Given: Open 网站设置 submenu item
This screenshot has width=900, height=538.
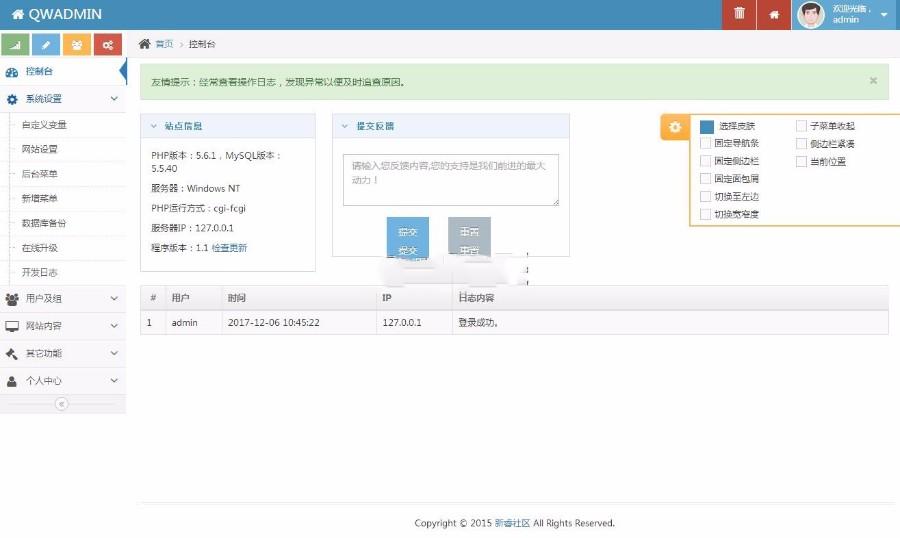Looking at the screenshot, I should click(40, 149).
